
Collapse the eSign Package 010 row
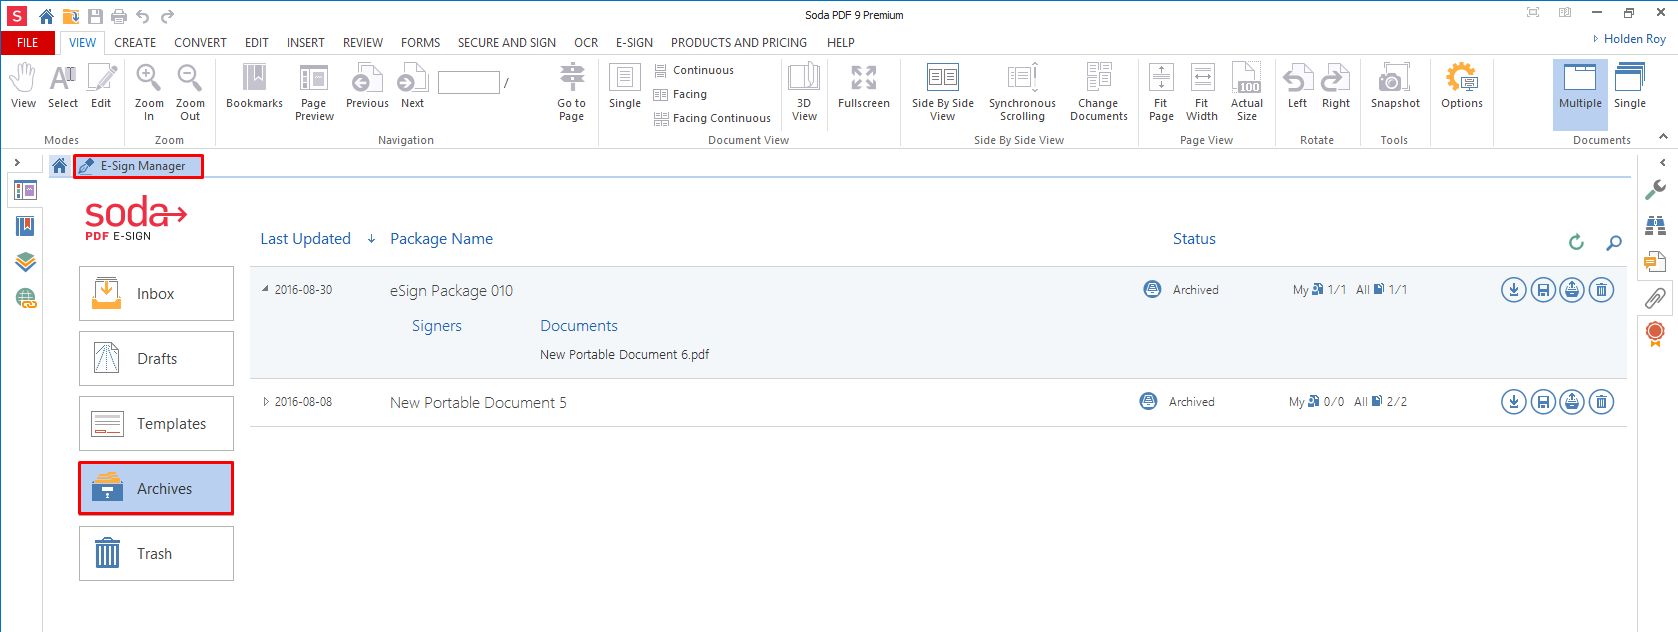point(265,289)
